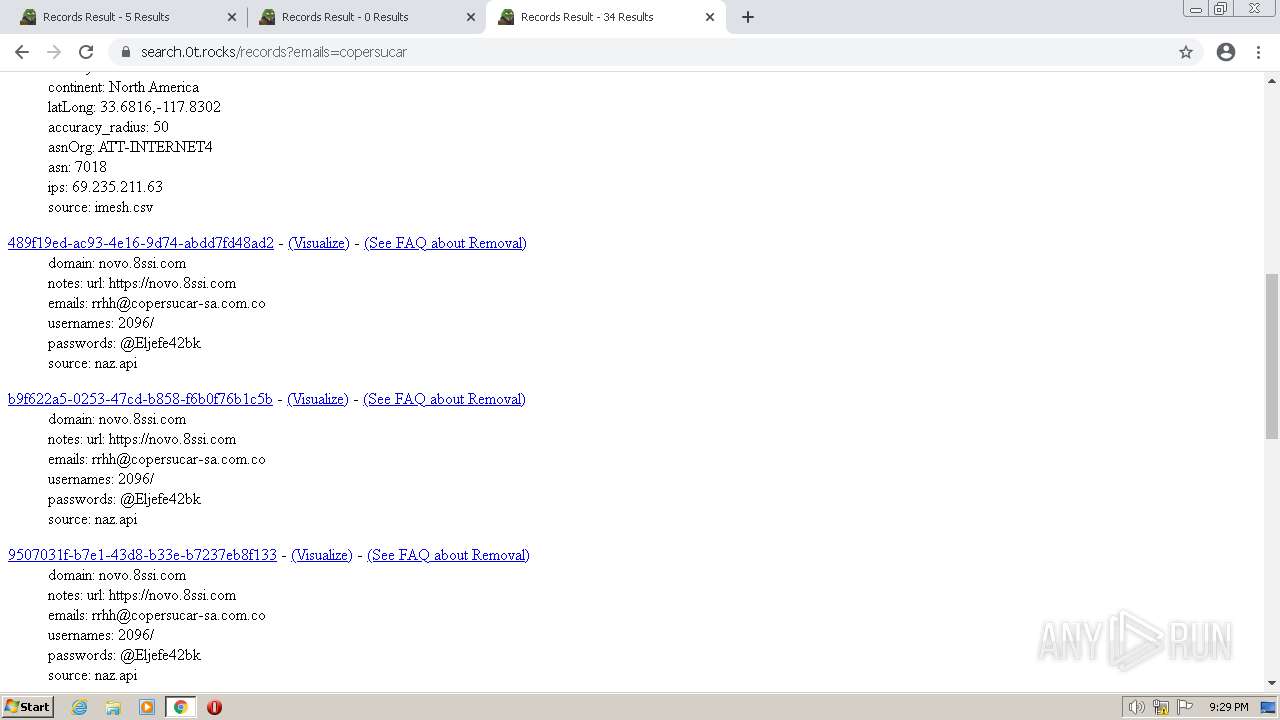1280x720 pixels.
Task: Reload the current page
Action: coord(86,52)
